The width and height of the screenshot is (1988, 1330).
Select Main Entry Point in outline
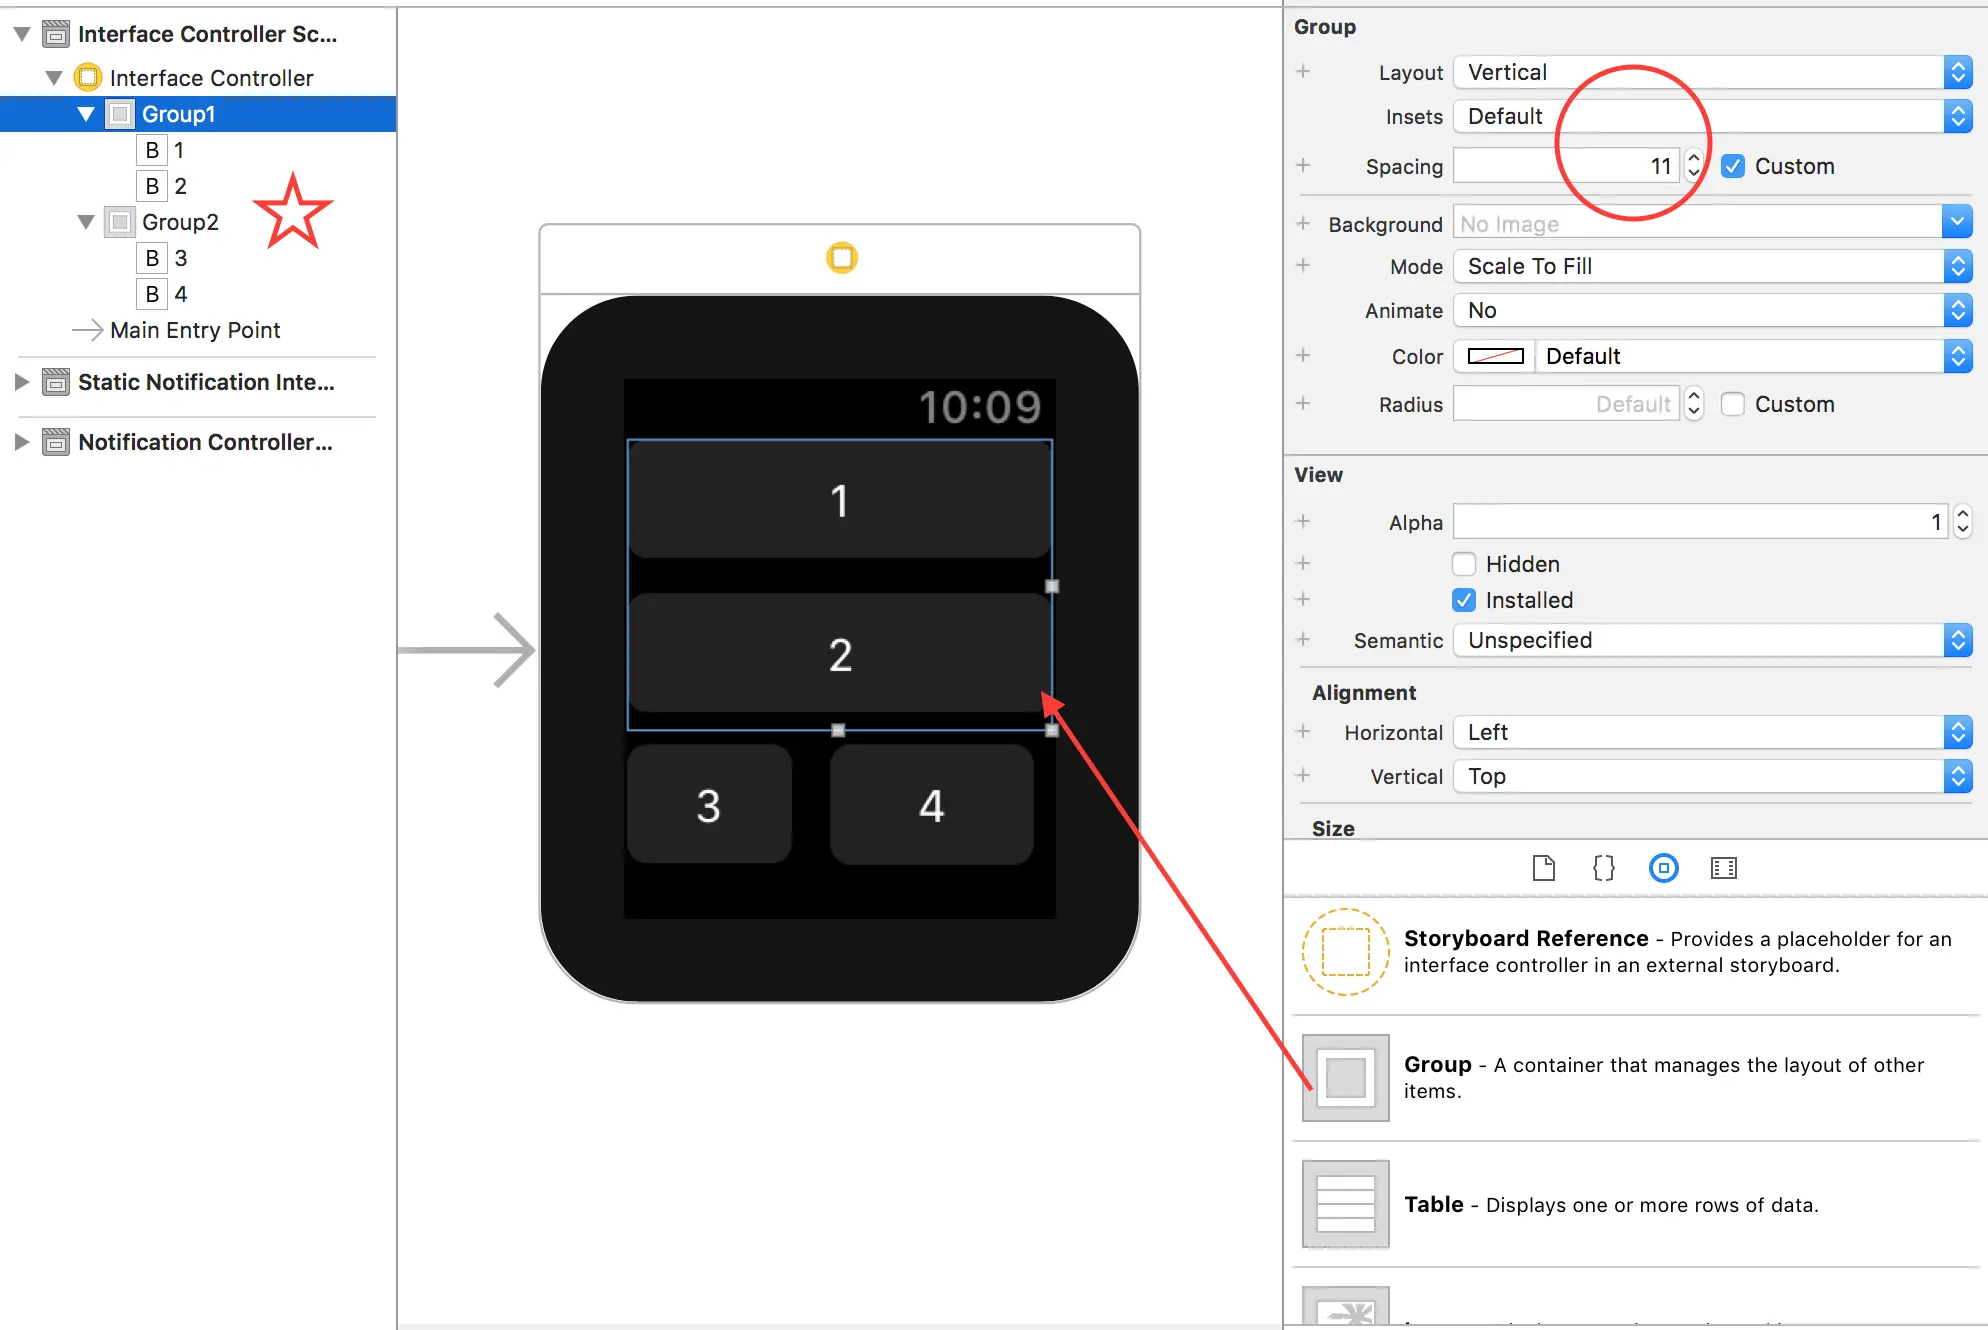click(x=194, y=330)
